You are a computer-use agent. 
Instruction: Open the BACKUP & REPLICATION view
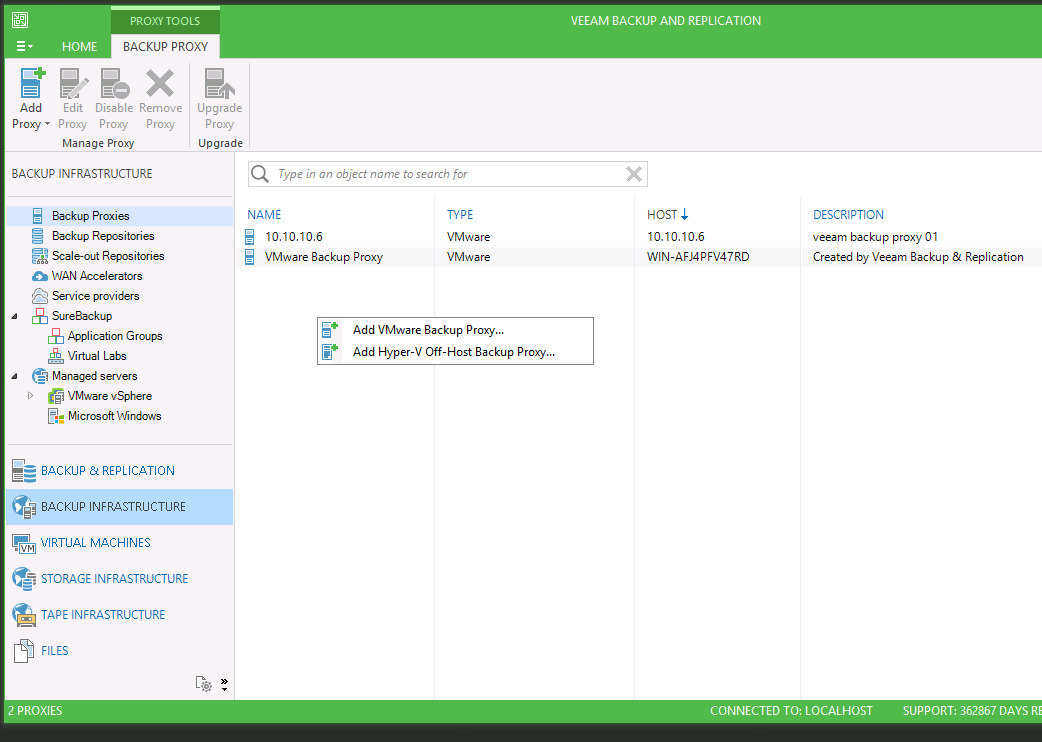pyautogui.click(x=120, y=471)
